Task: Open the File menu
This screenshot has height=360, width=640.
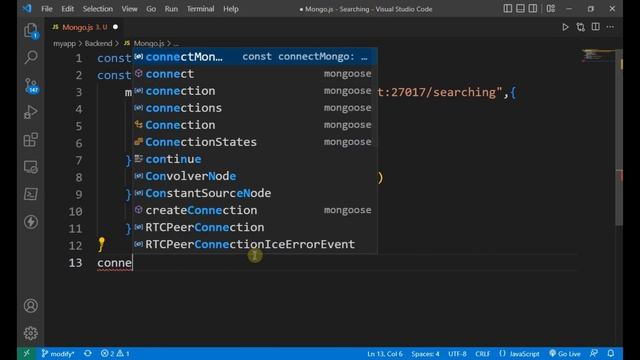Action: 47,9
